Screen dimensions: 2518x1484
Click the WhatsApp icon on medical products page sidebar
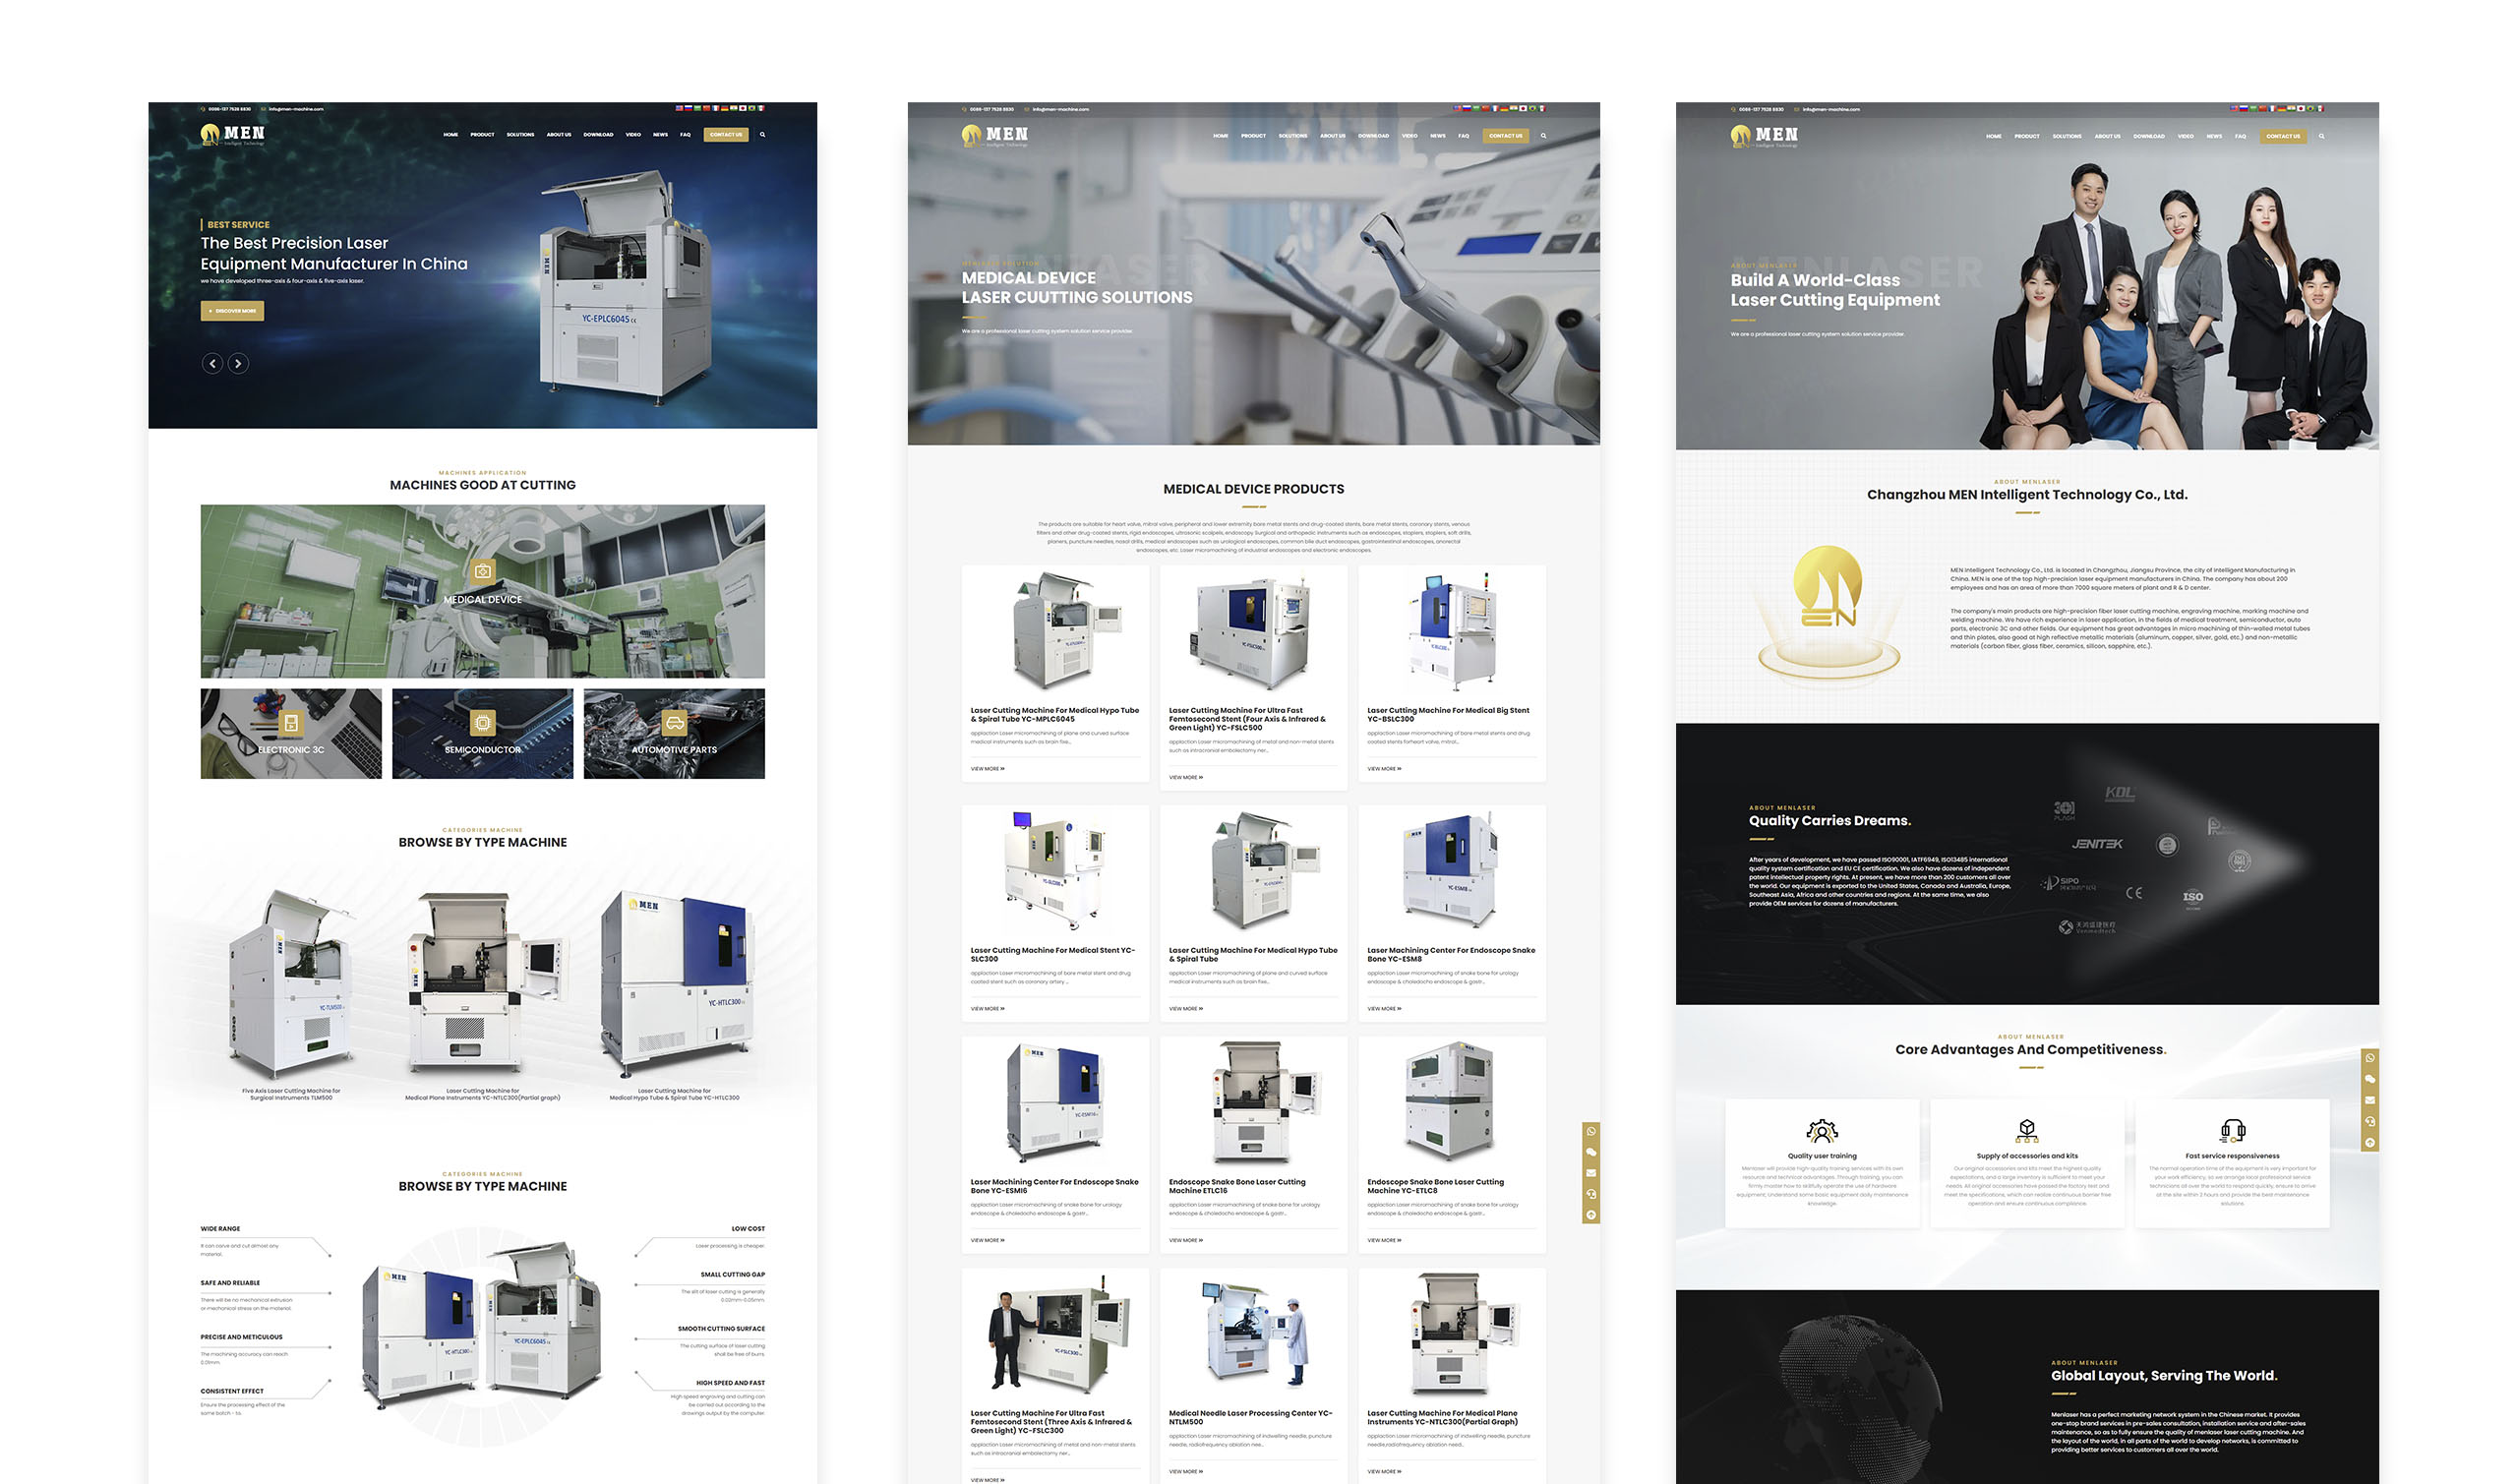coord(1591,1131)
